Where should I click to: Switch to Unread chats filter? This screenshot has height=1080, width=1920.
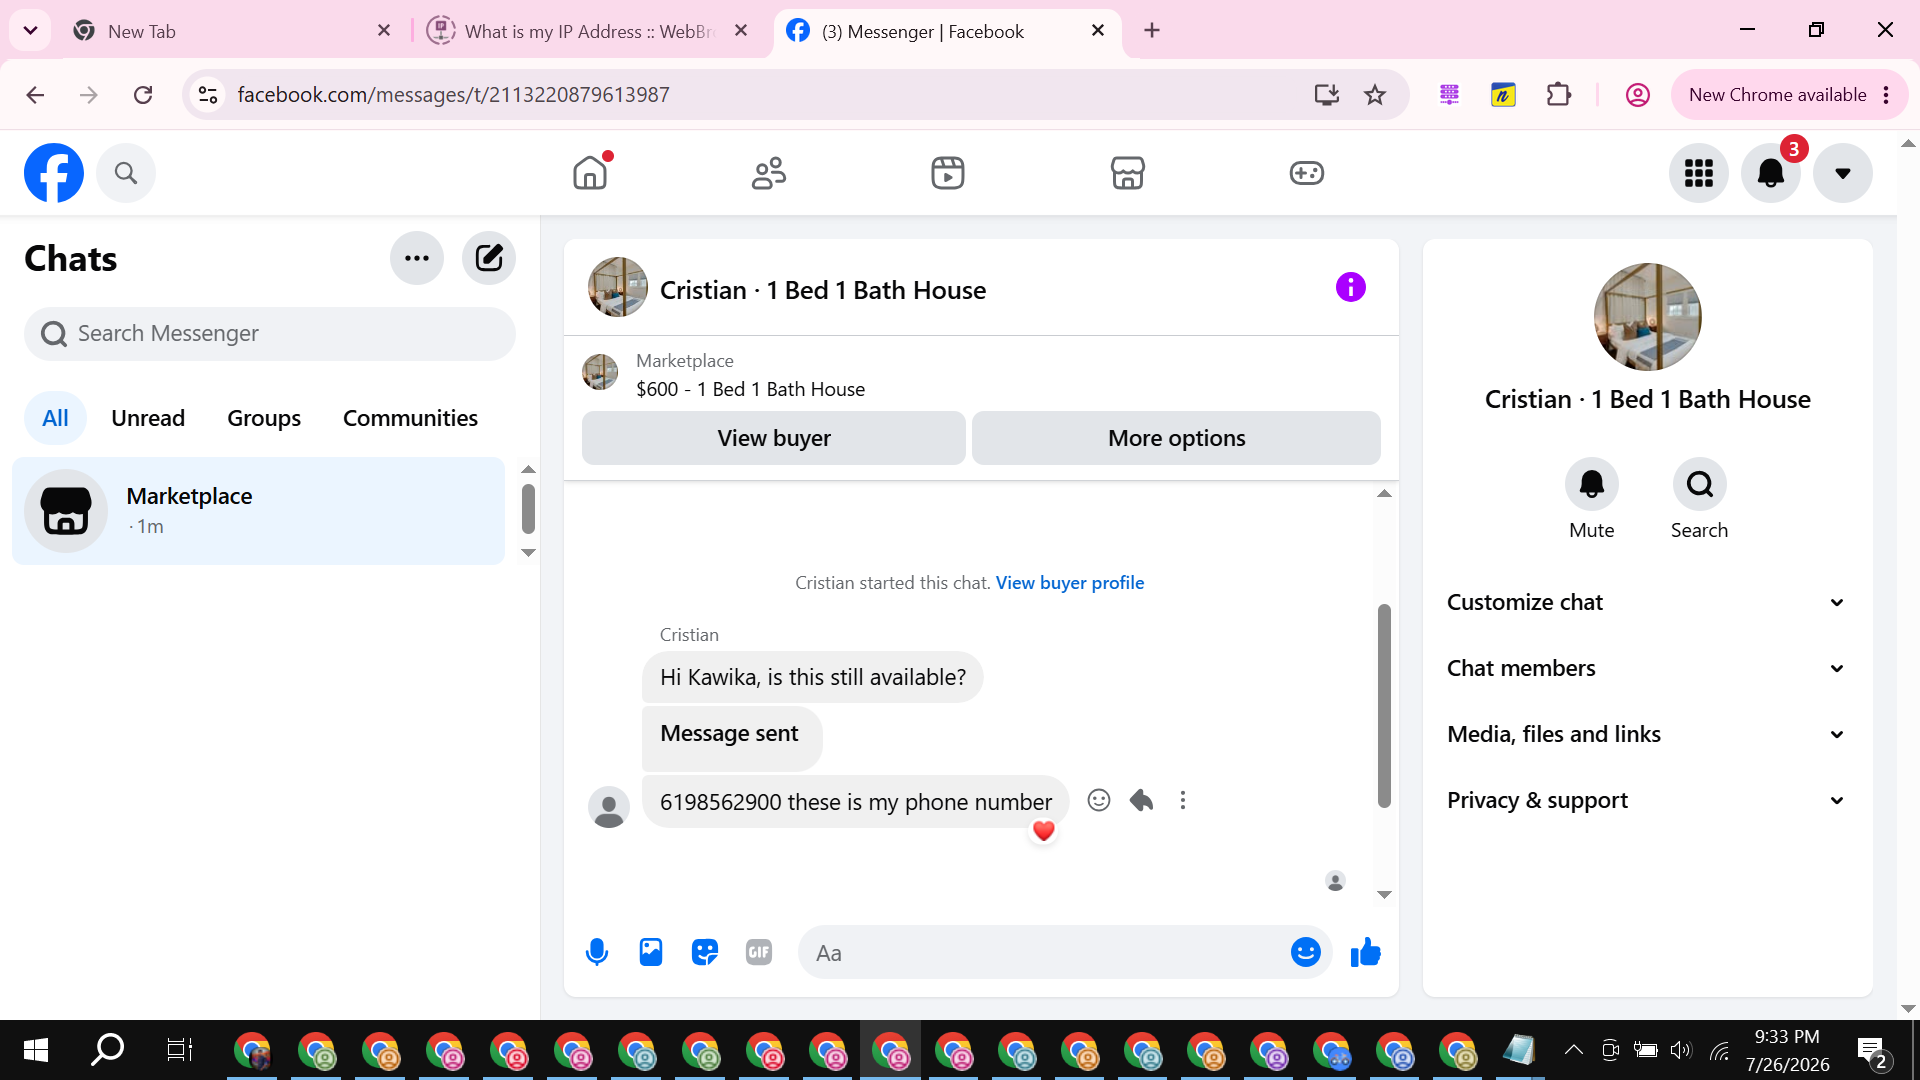tap(148, 418)
